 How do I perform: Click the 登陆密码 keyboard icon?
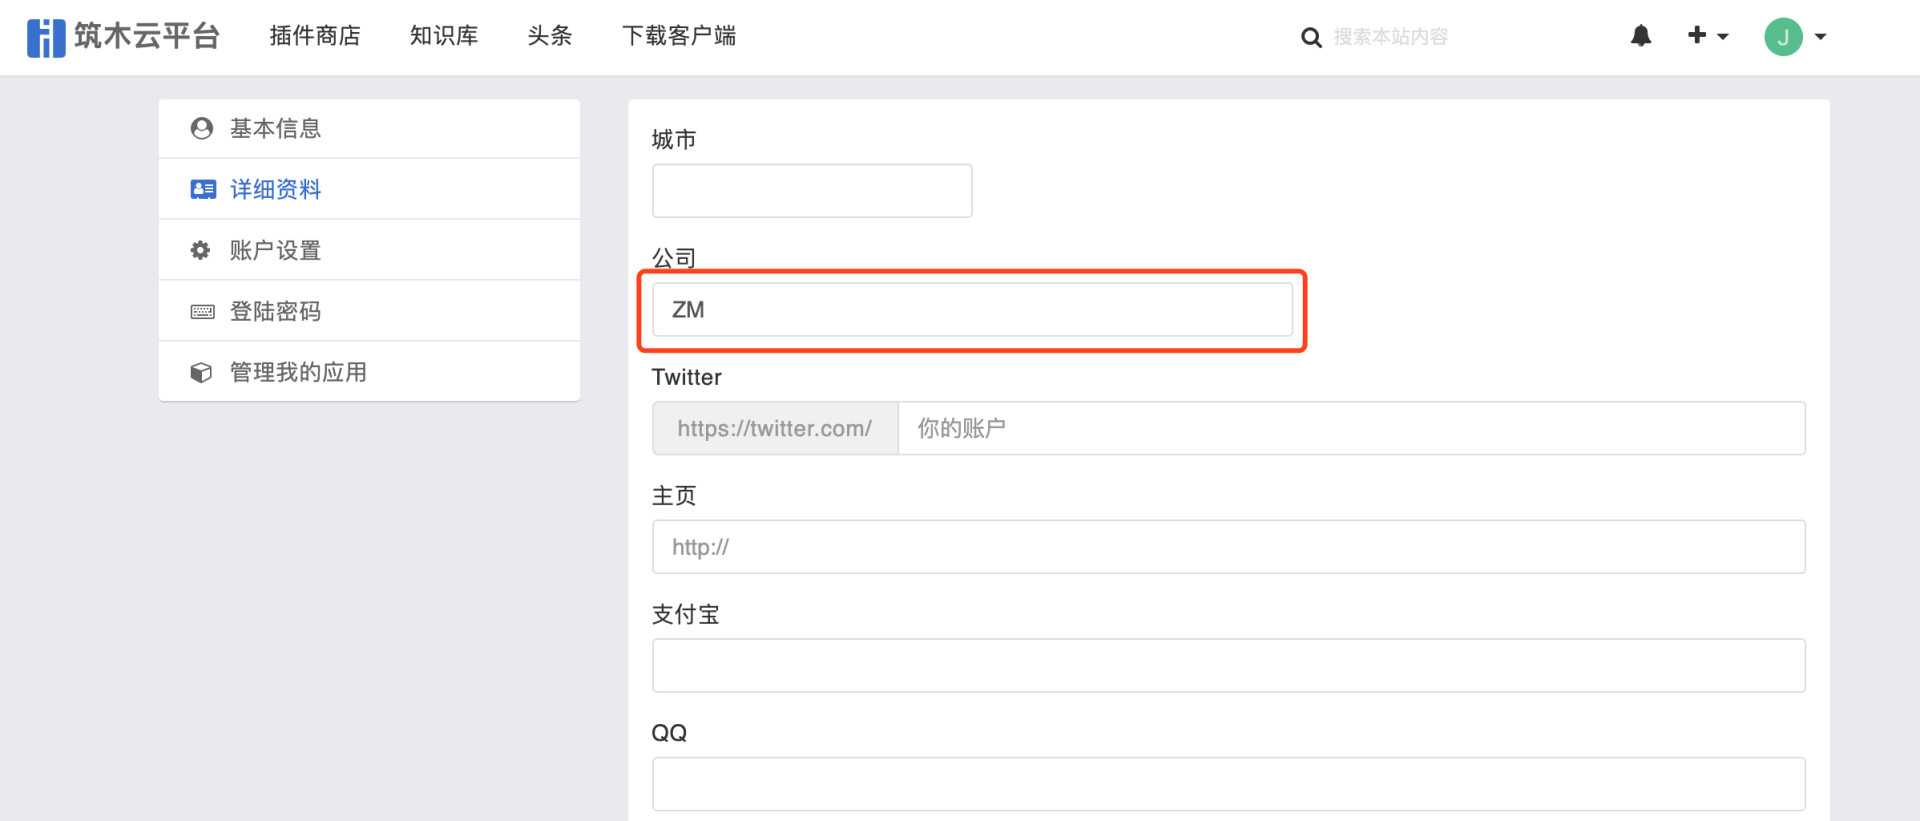coord(202,312)
